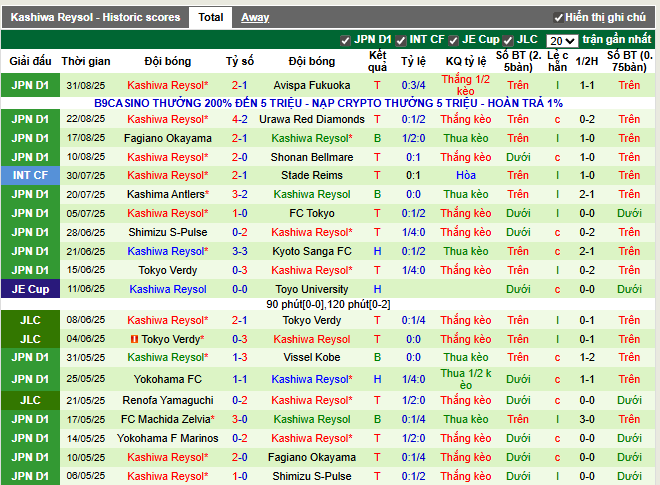The width and height of the screenshot is (660, 485).
Task: Open Kyoto Sanga FC team link
Action: click(x=311, y=251)
